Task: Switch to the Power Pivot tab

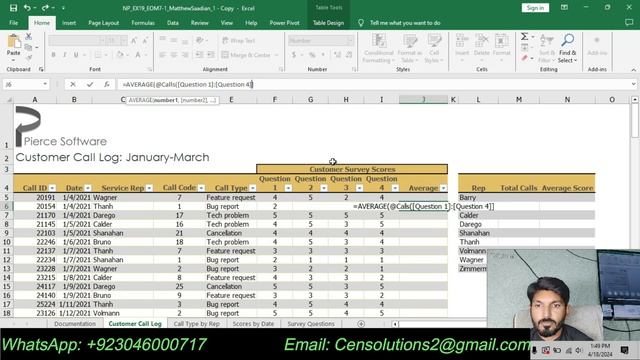Action: (284, 23)
